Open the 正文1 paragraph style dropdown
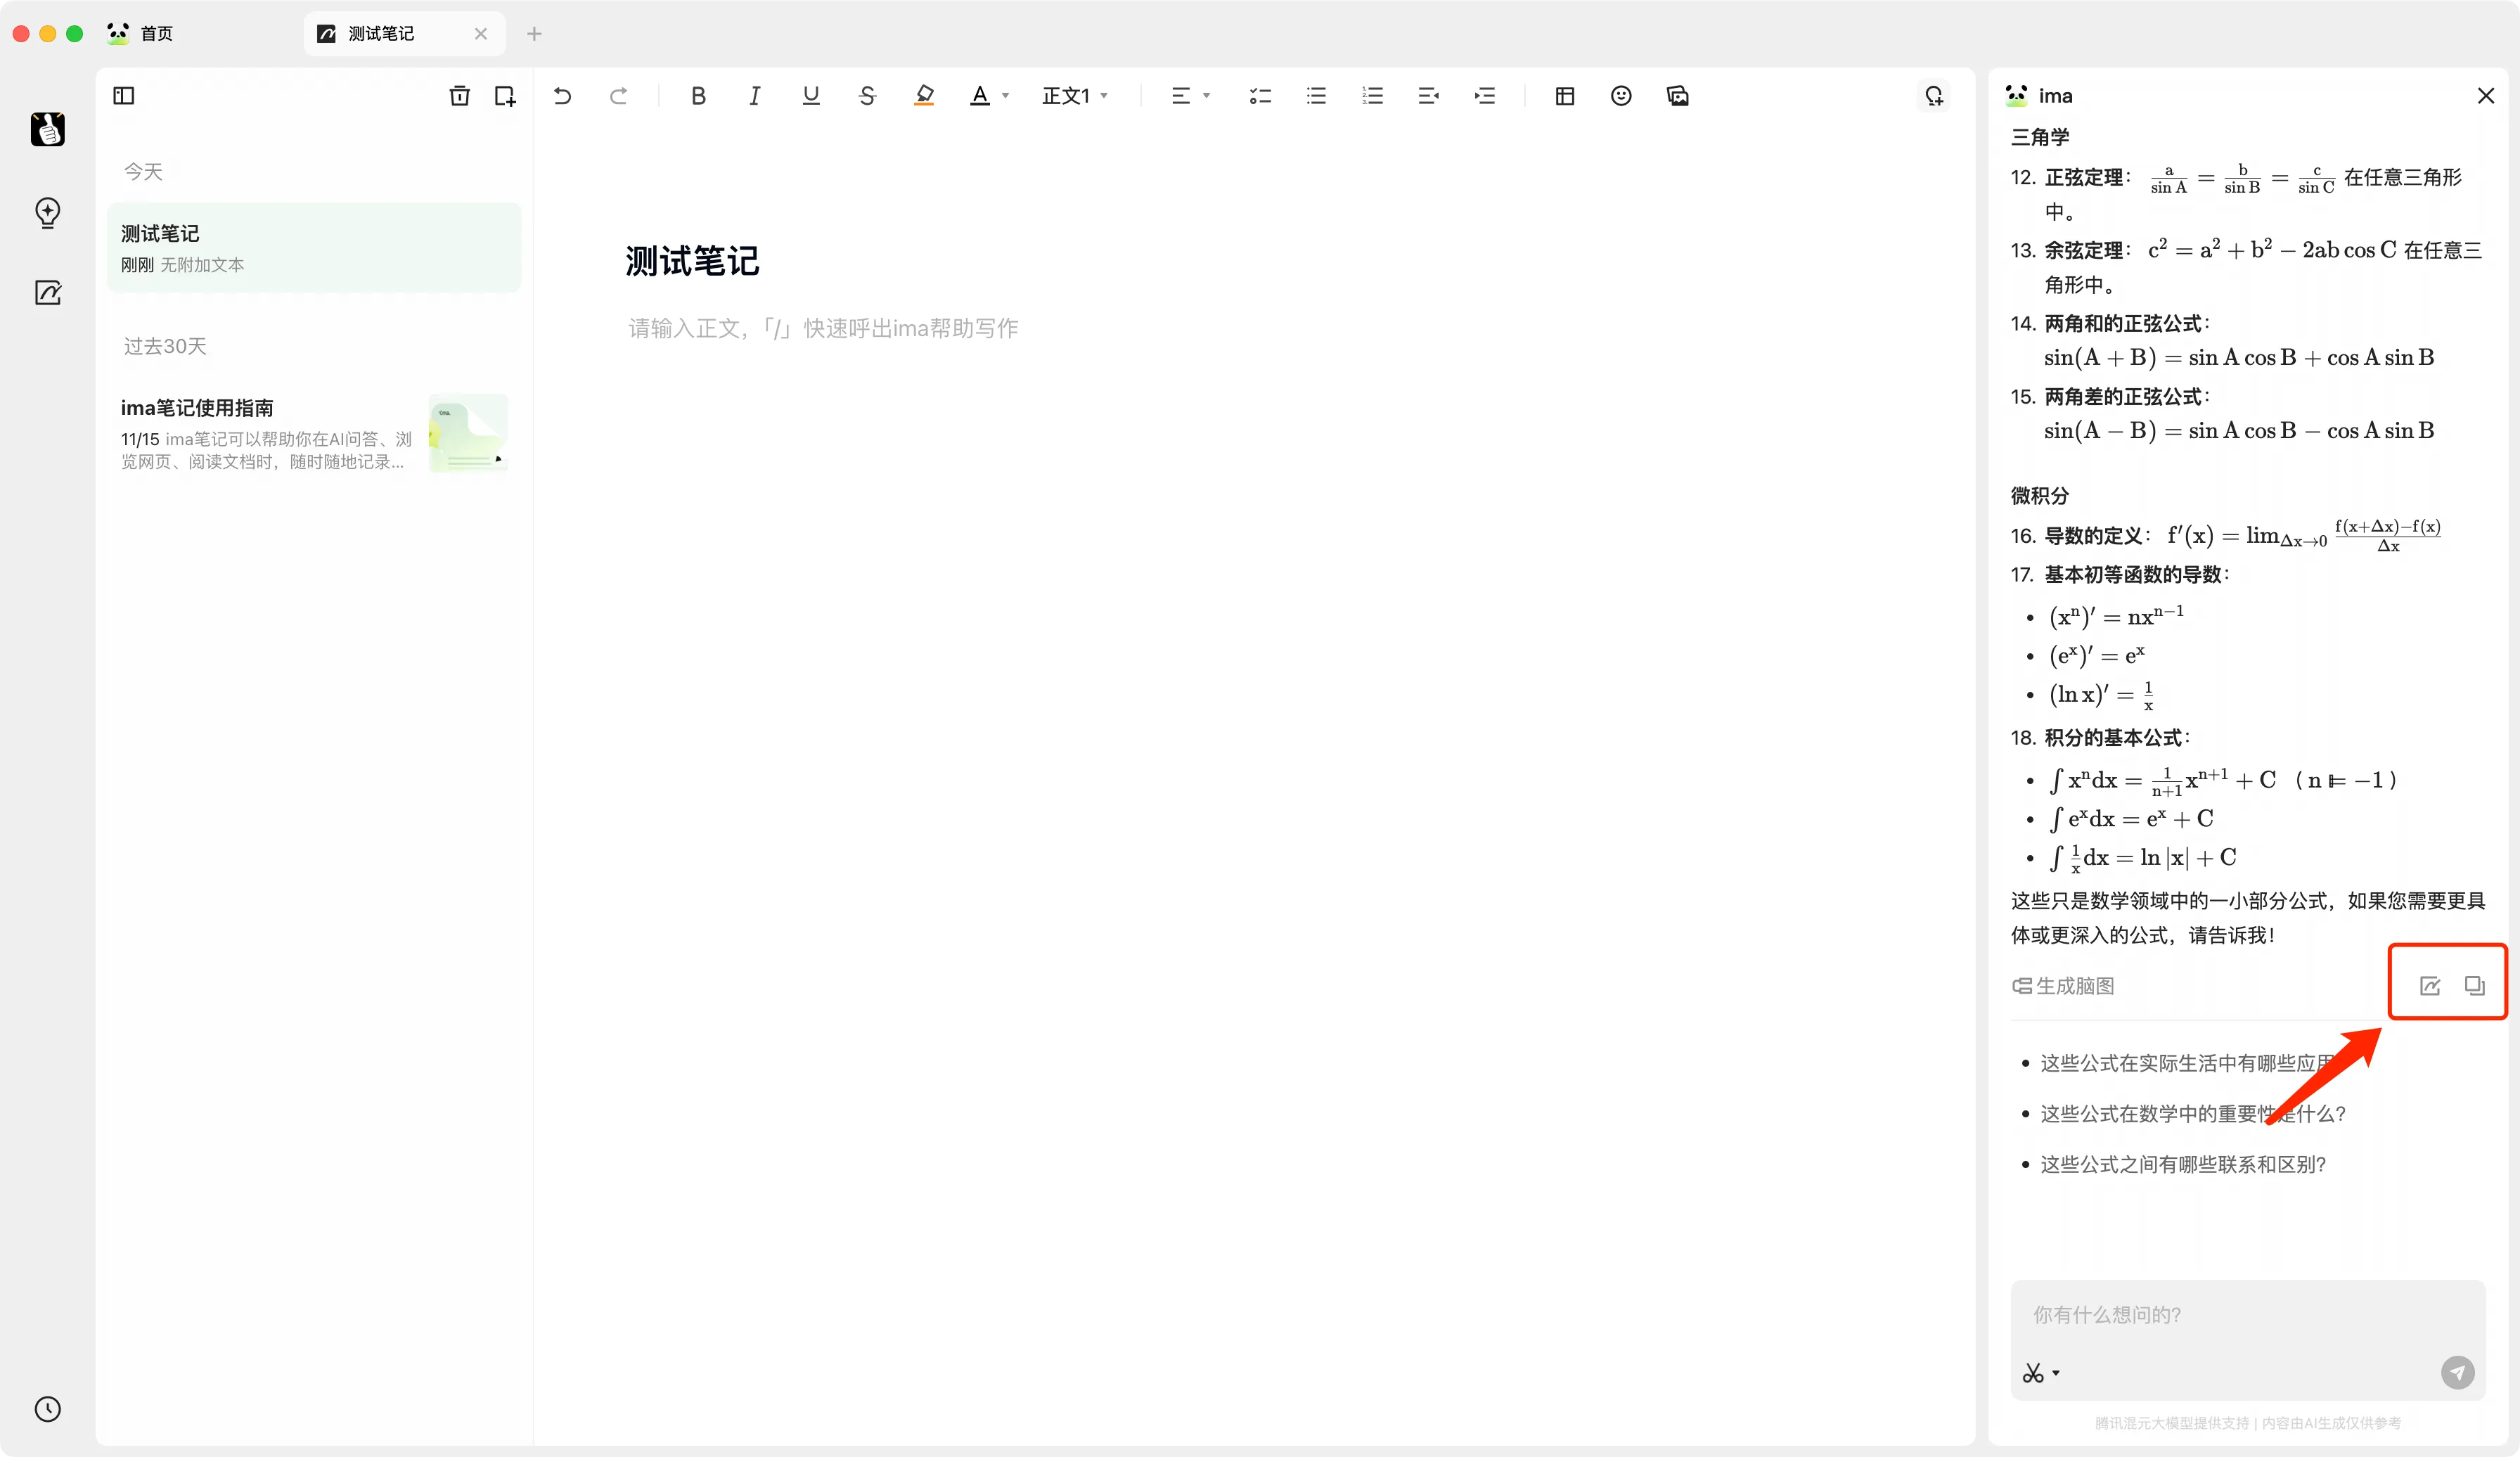Viewport: 2520px width, 1457px height. [x=1075, y=96]
